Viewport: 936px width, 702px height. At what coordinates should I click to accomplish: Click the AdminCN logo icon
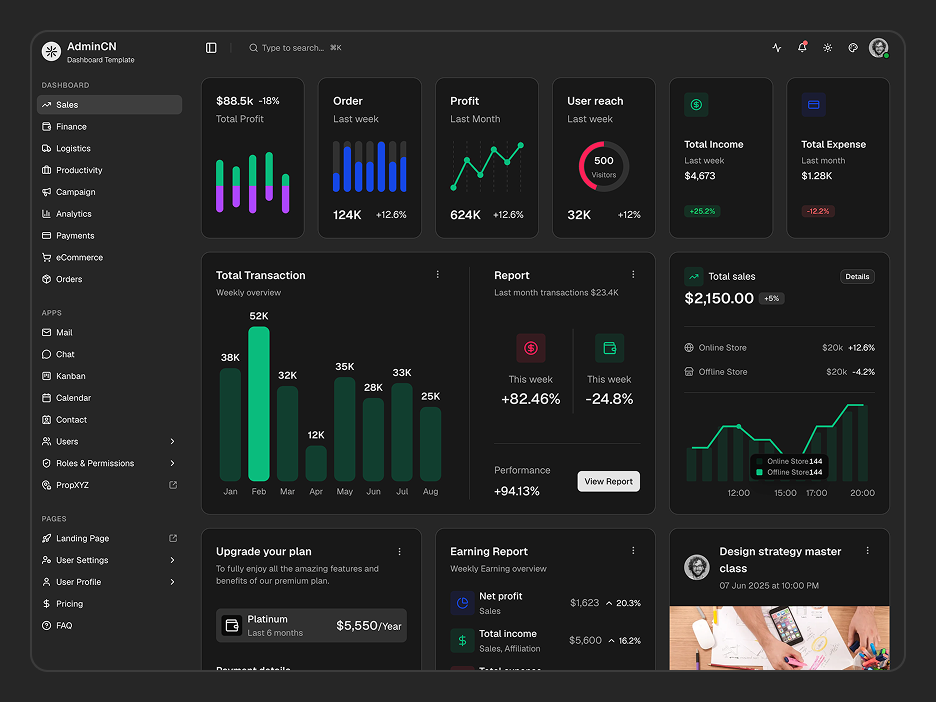click(51, 51)
